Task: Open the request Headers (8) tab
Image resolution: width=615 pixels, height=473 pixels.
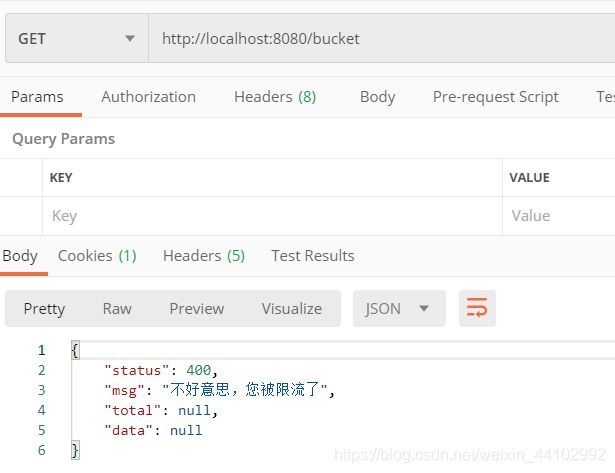Action: 275,97
